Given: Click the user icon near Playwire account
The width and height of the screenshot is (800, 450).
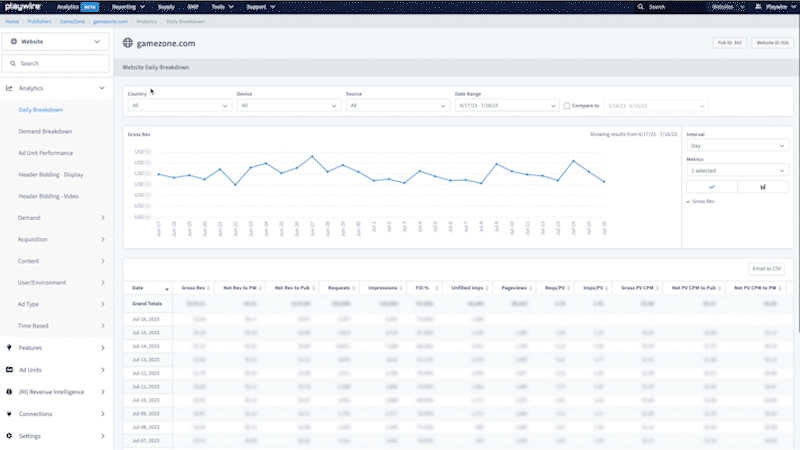Looking at the screenshot, I should click(x=758, y=7).
